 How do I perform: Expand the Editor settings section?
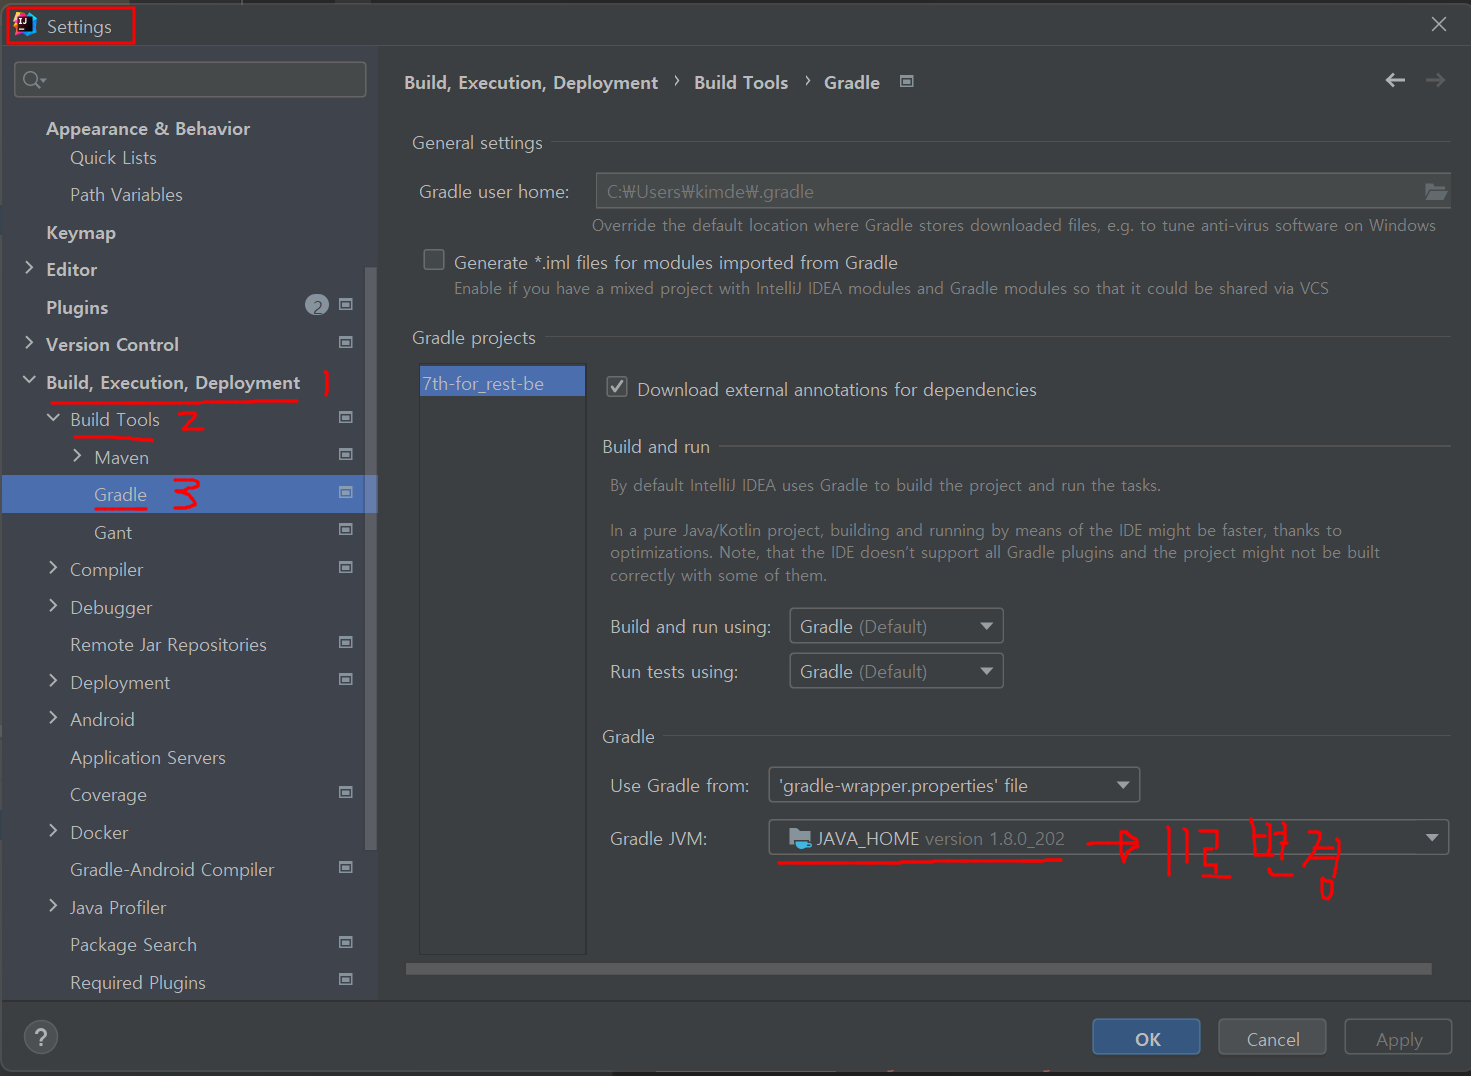coord(29,267)
